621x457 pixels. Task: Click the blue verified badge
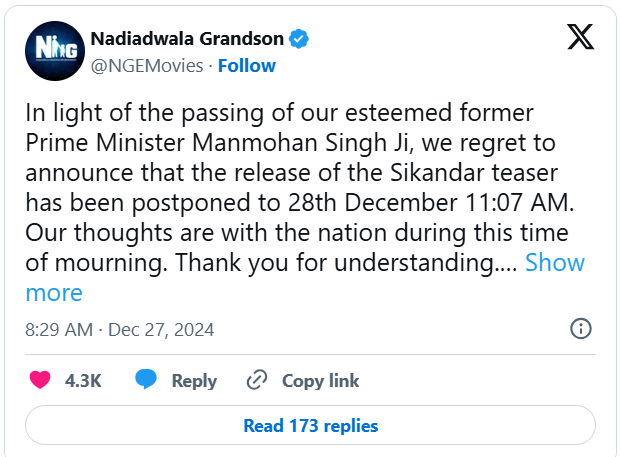pos(299,39)
